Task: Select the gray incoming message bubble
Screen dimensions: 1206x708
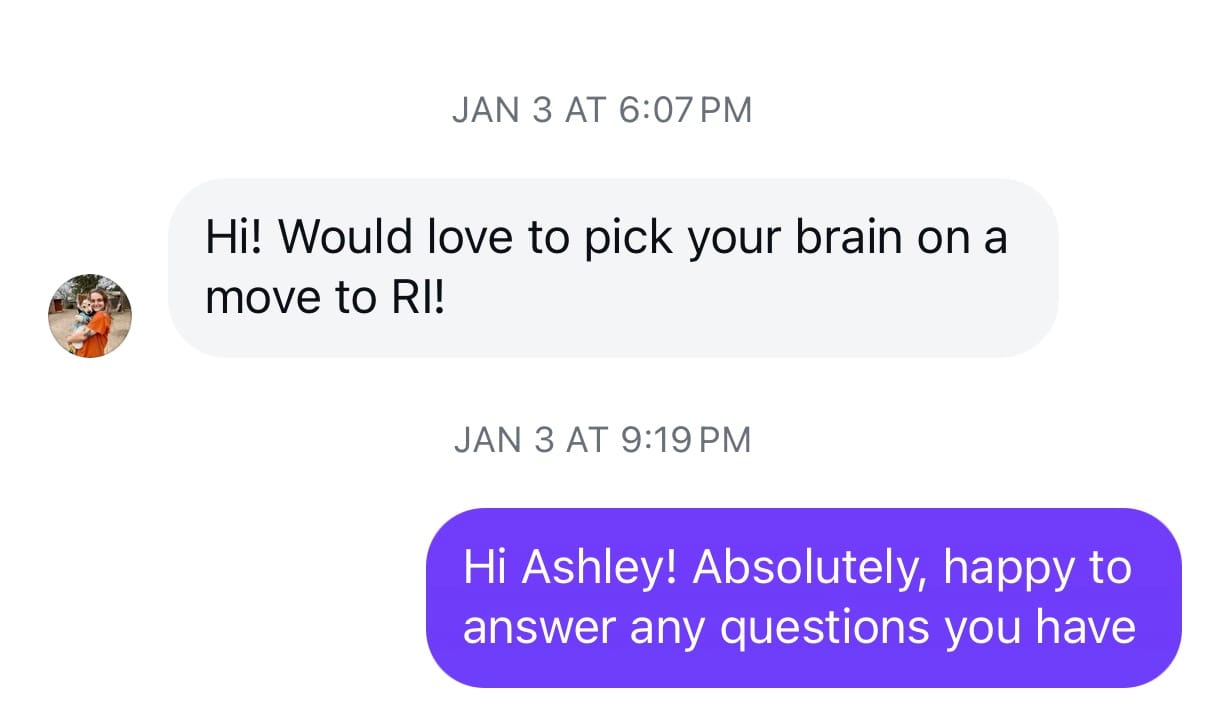Action: click(612, 267)
